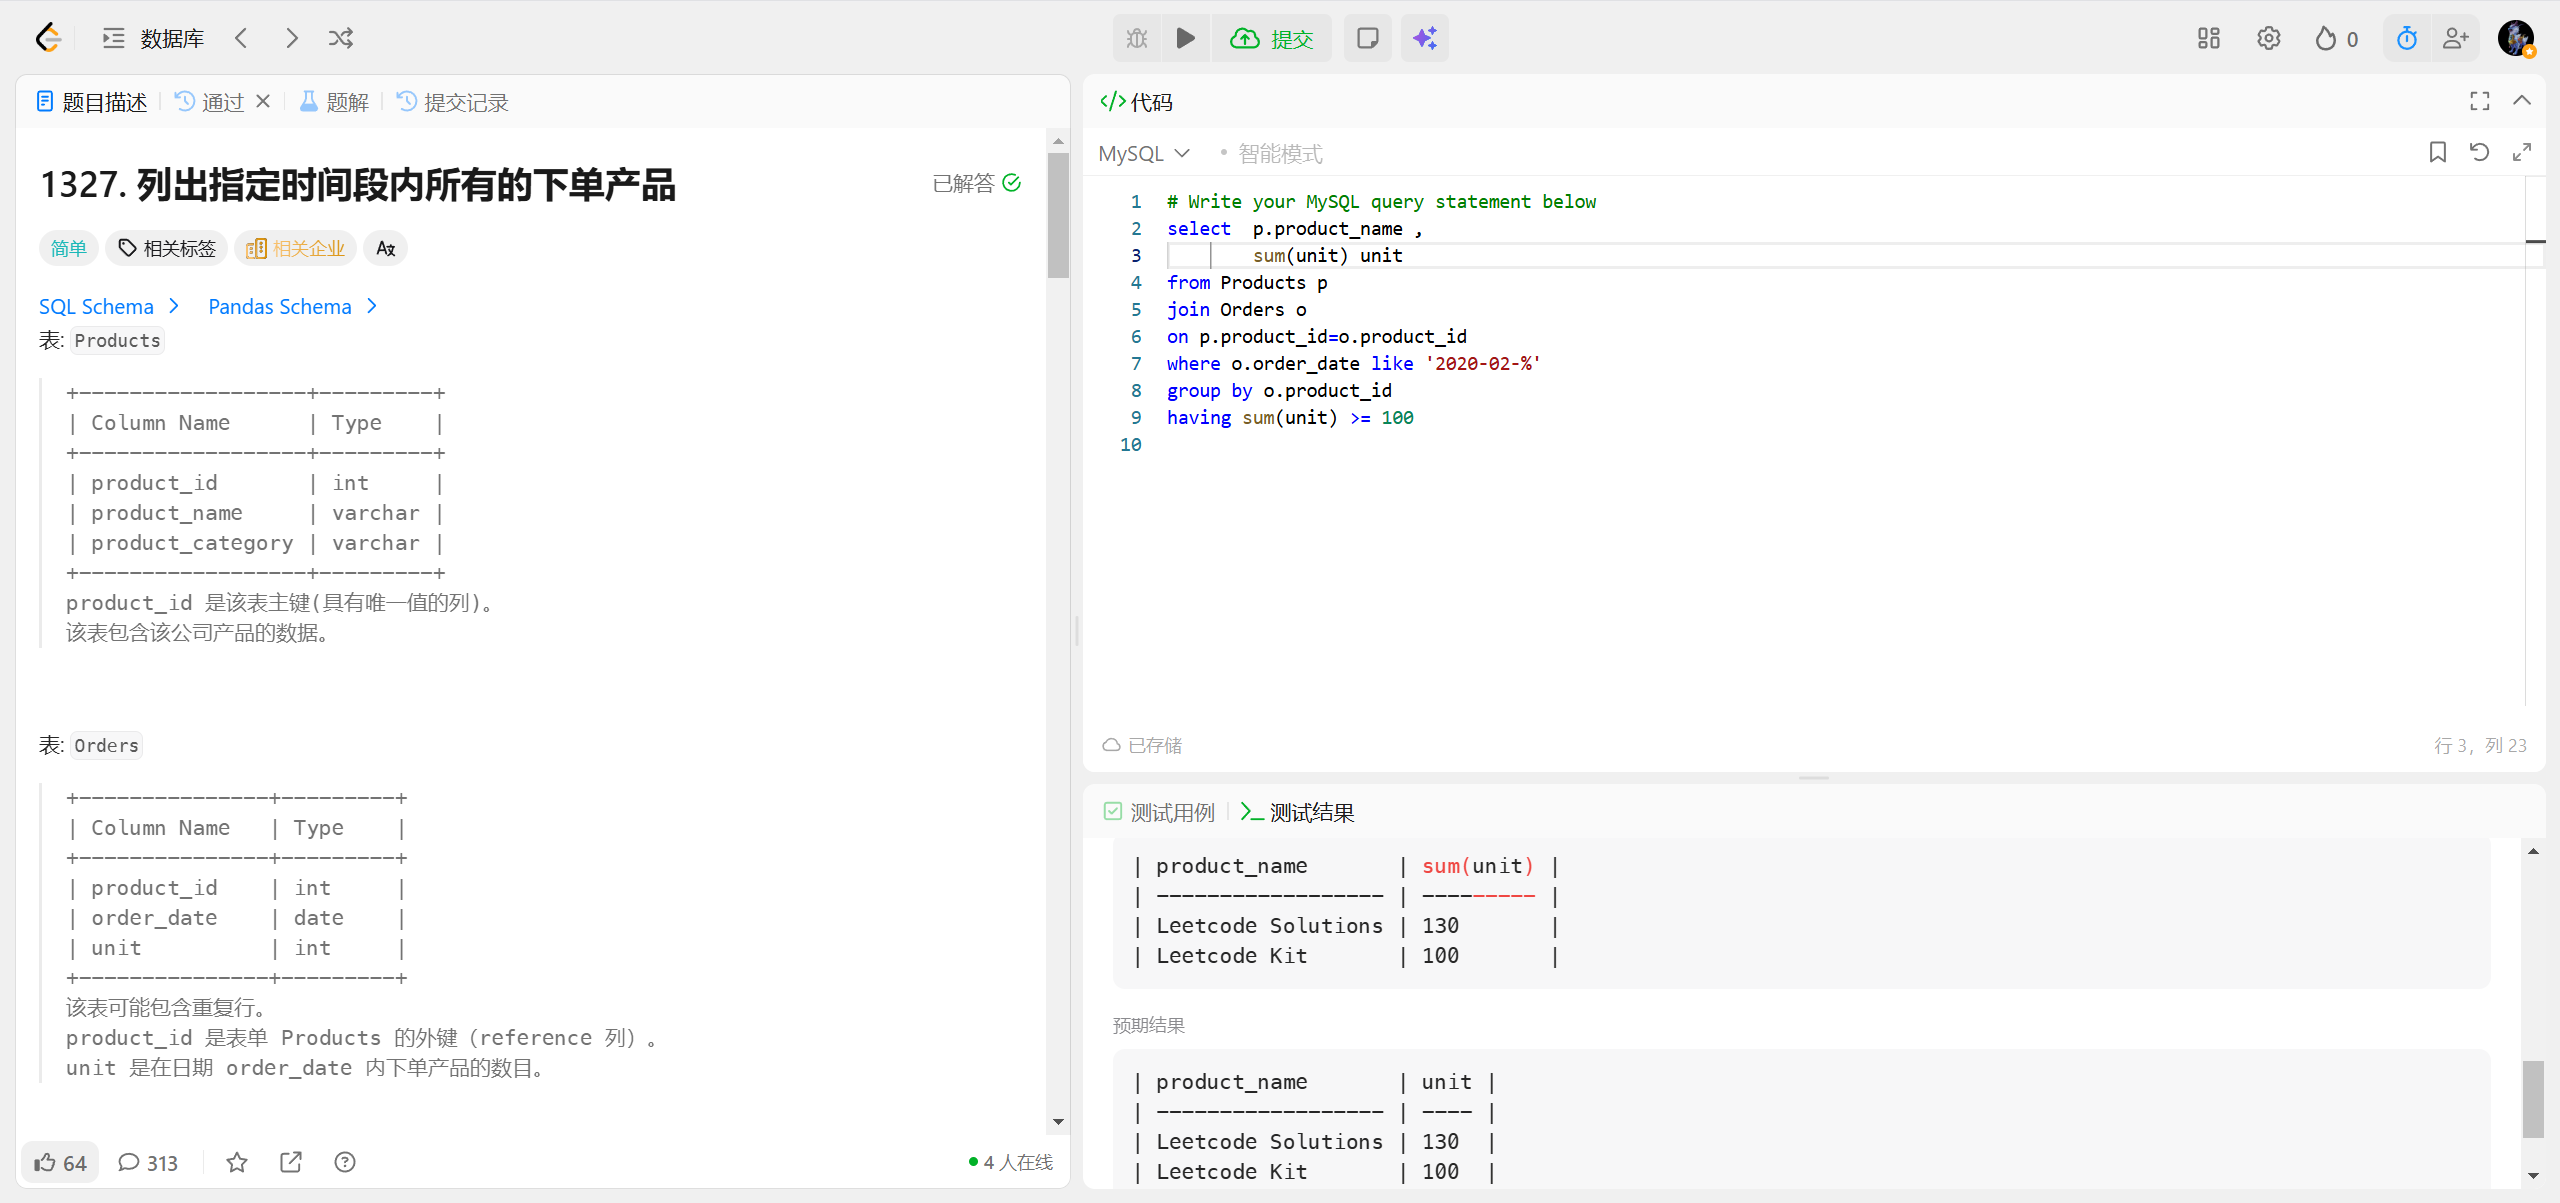Start the timer clock icon
This screenshot has width=2560, height=1203.
(2406, 39)
